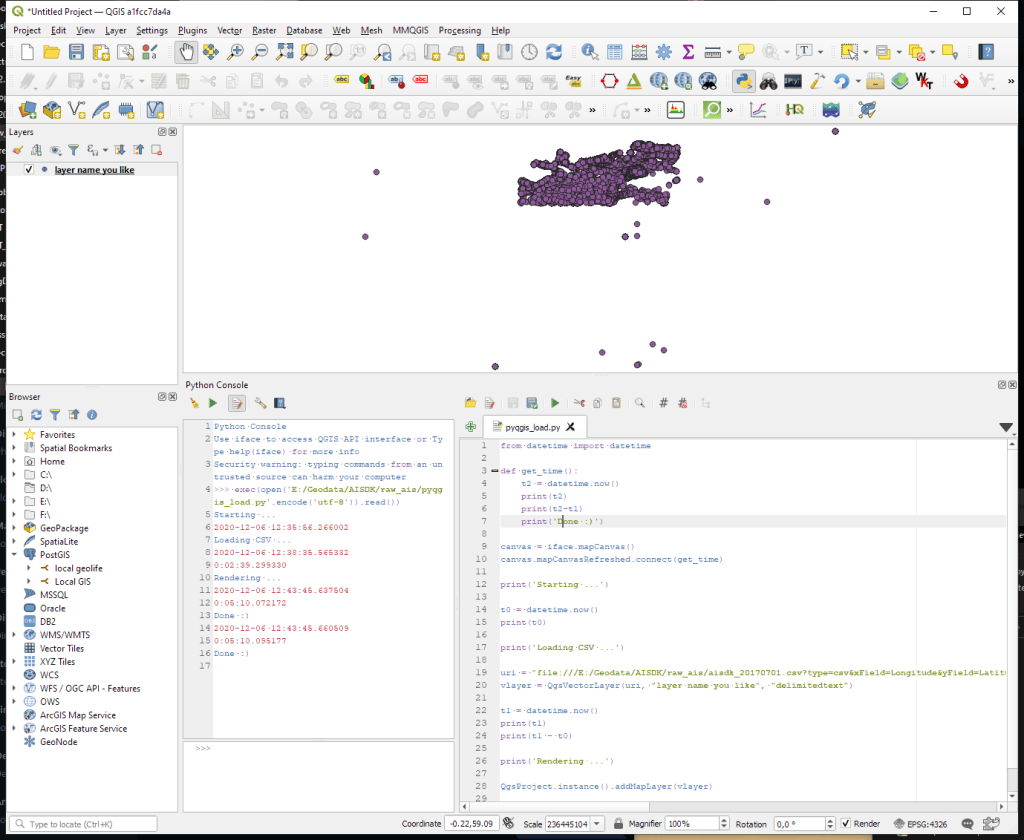This screenshot has height=840, width=1024.
Task: Click the Refresh map icon
Action: (x=554, y=52)
